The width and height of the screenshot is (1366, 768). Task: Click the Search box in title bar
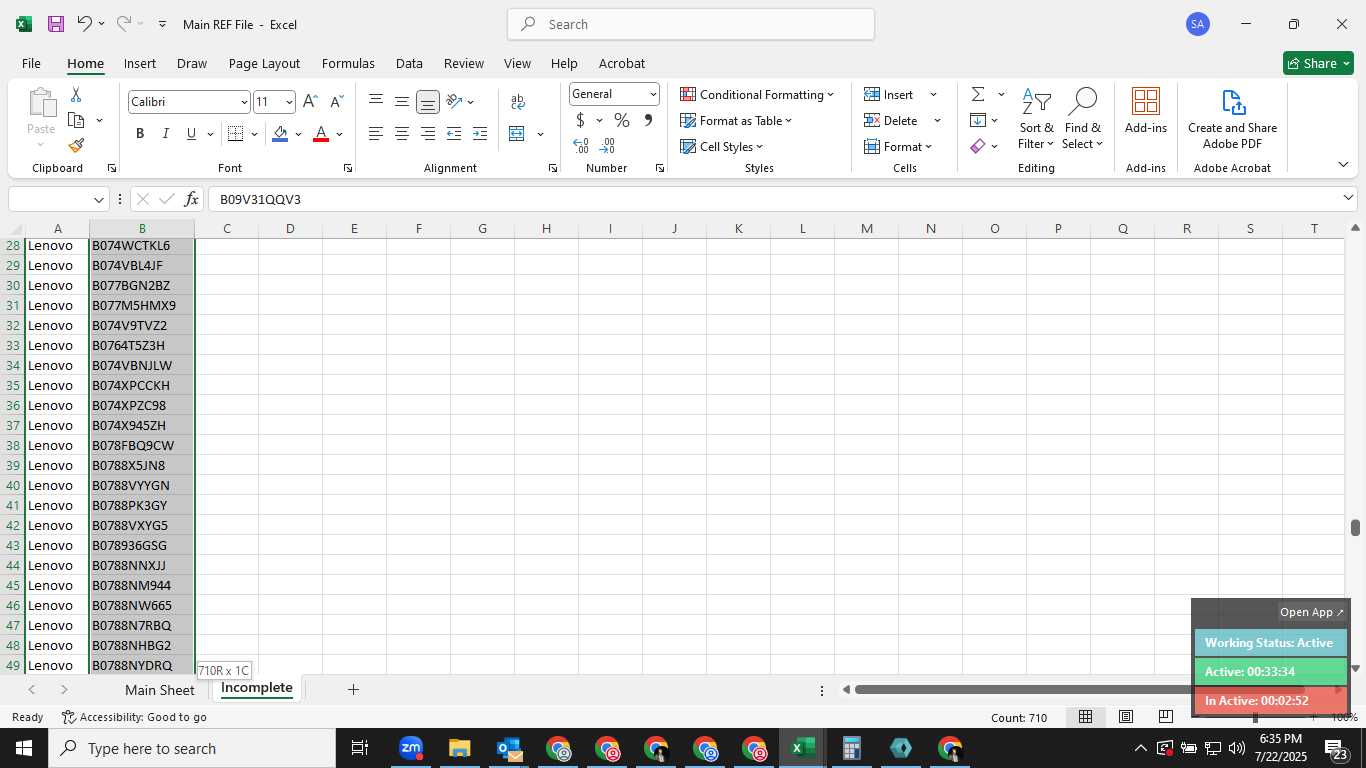(x=691, y=24)
